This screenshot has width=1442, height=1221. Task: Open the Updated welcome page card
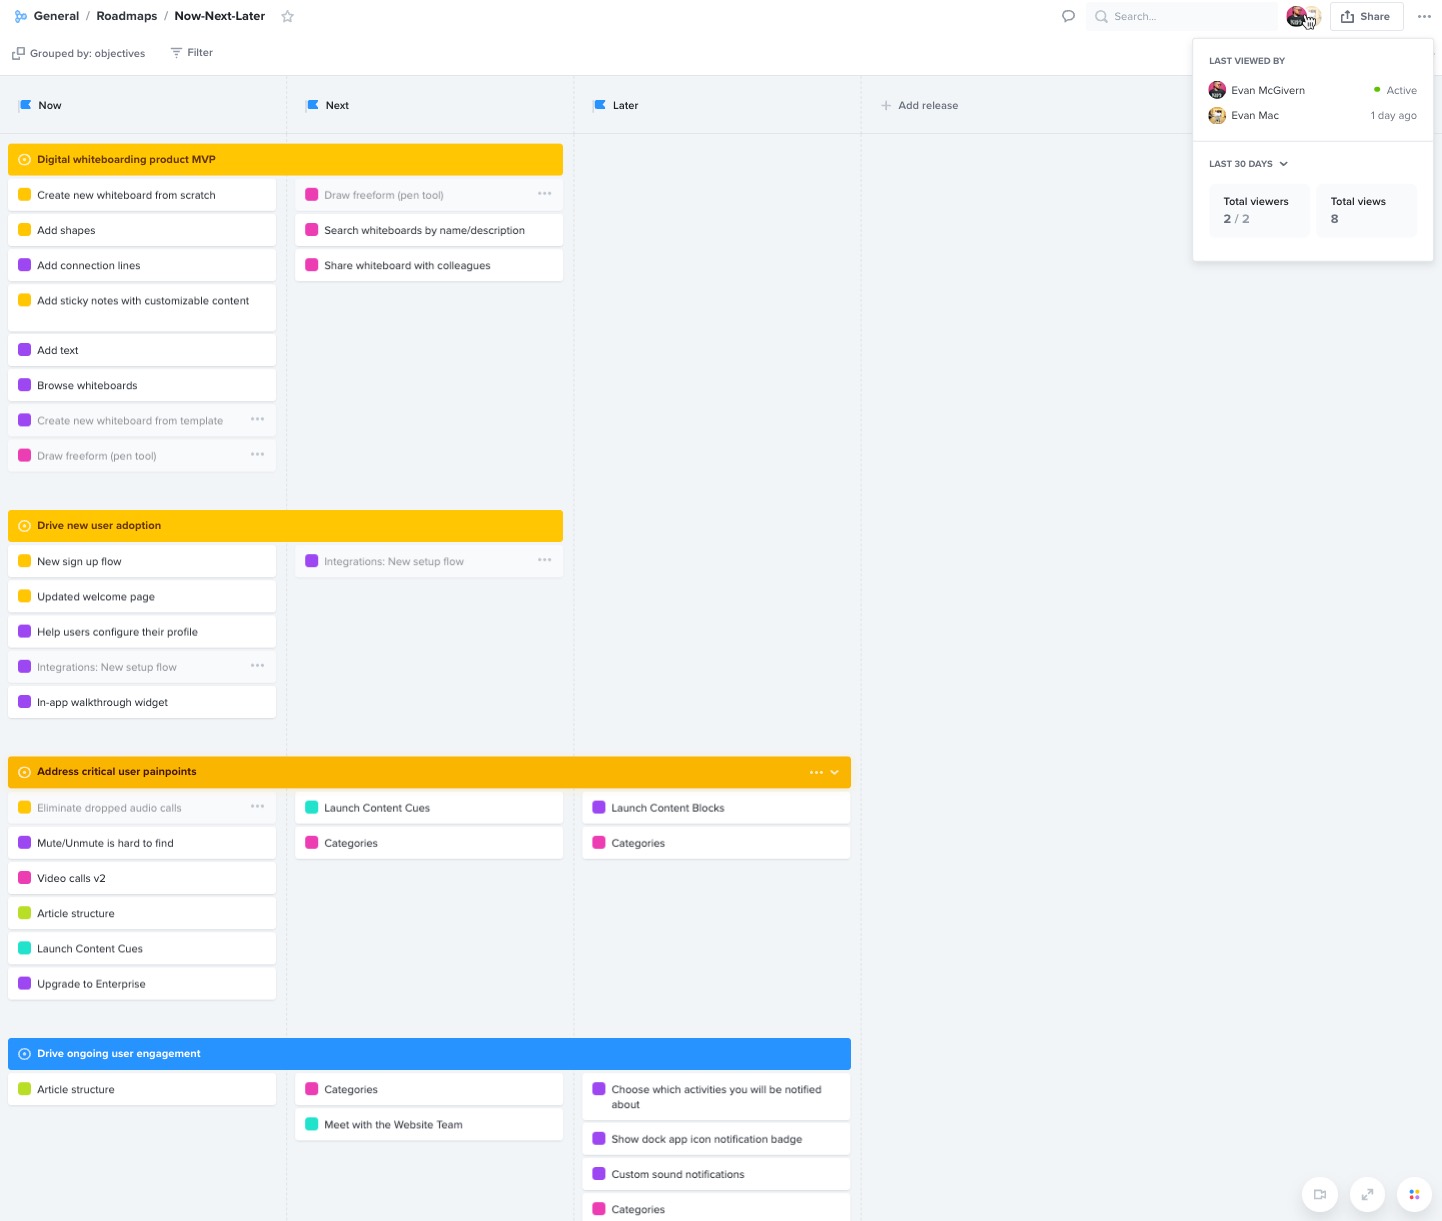pyautogui.click(x=142, y=596)
